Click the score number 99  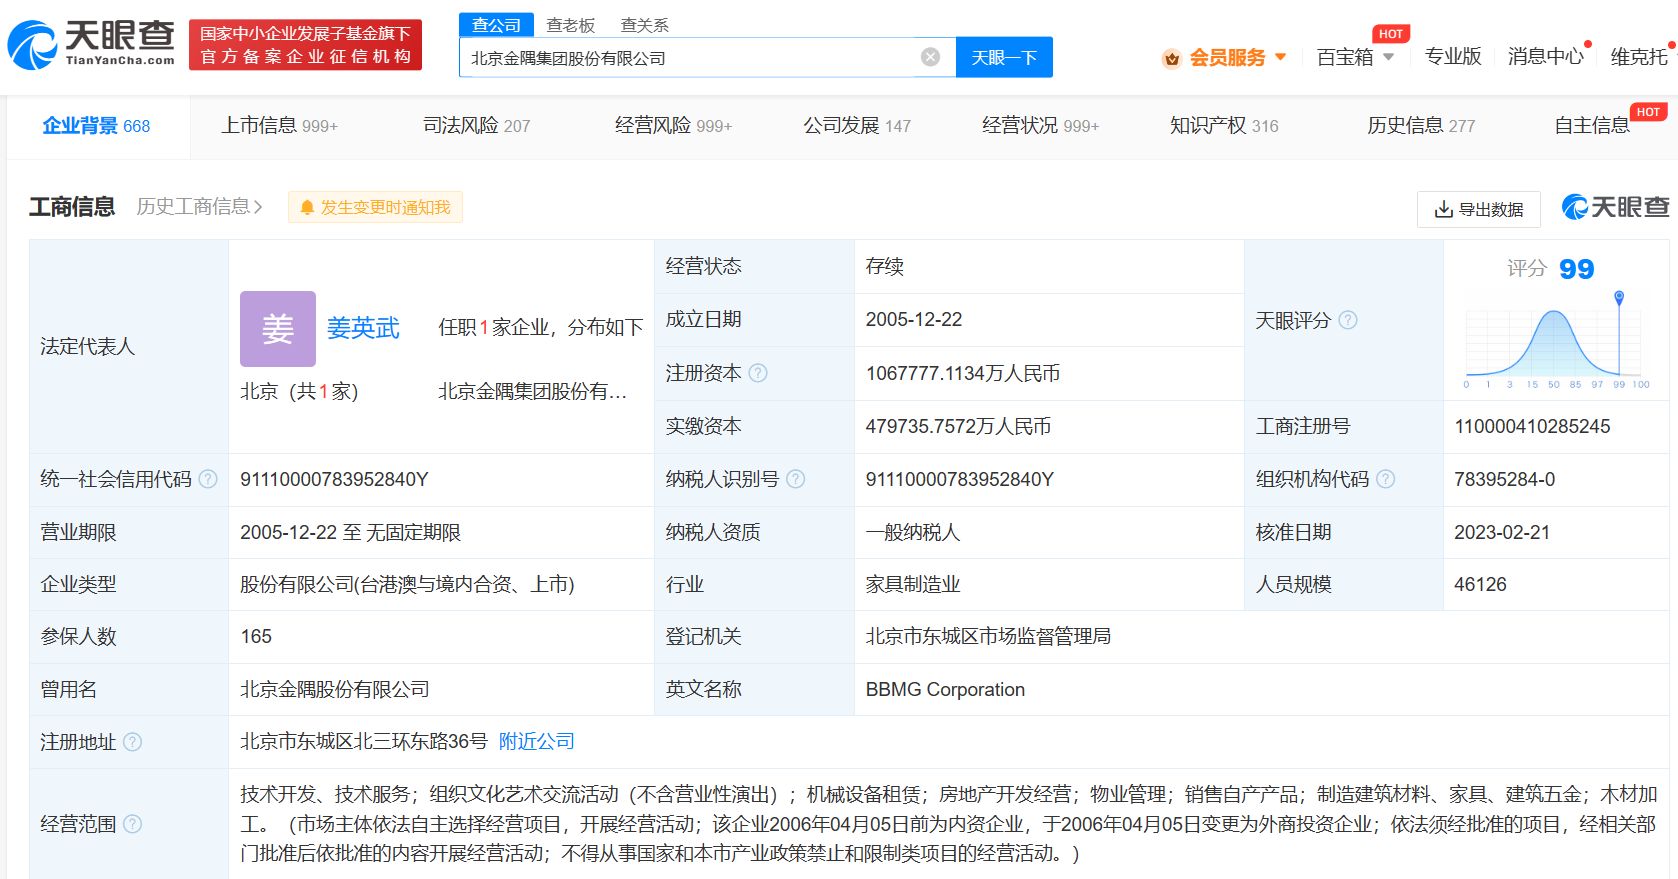click(1576, 269)
